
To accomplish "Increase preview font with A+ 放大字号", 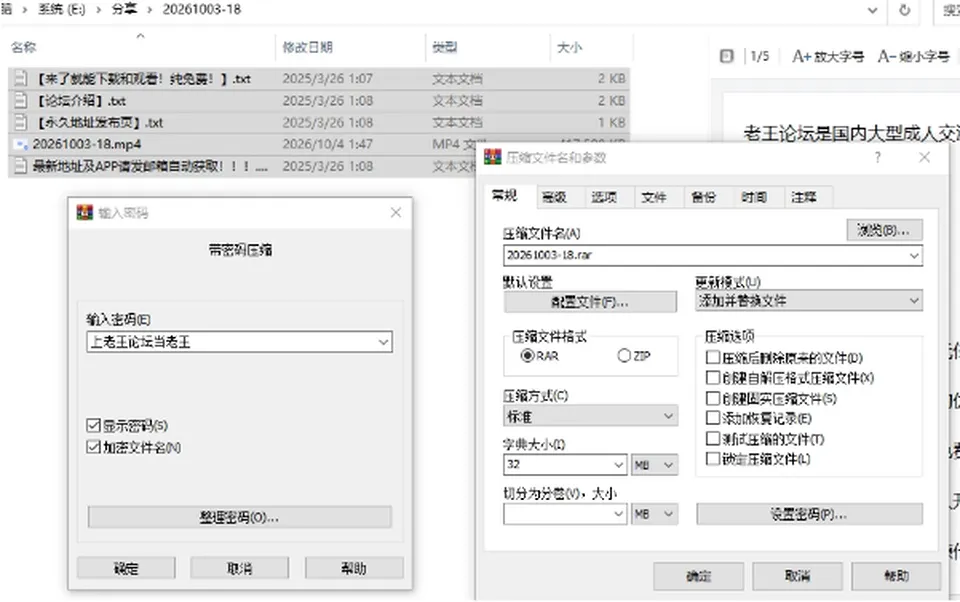I will pyautogui.click(x=828, y=56).
